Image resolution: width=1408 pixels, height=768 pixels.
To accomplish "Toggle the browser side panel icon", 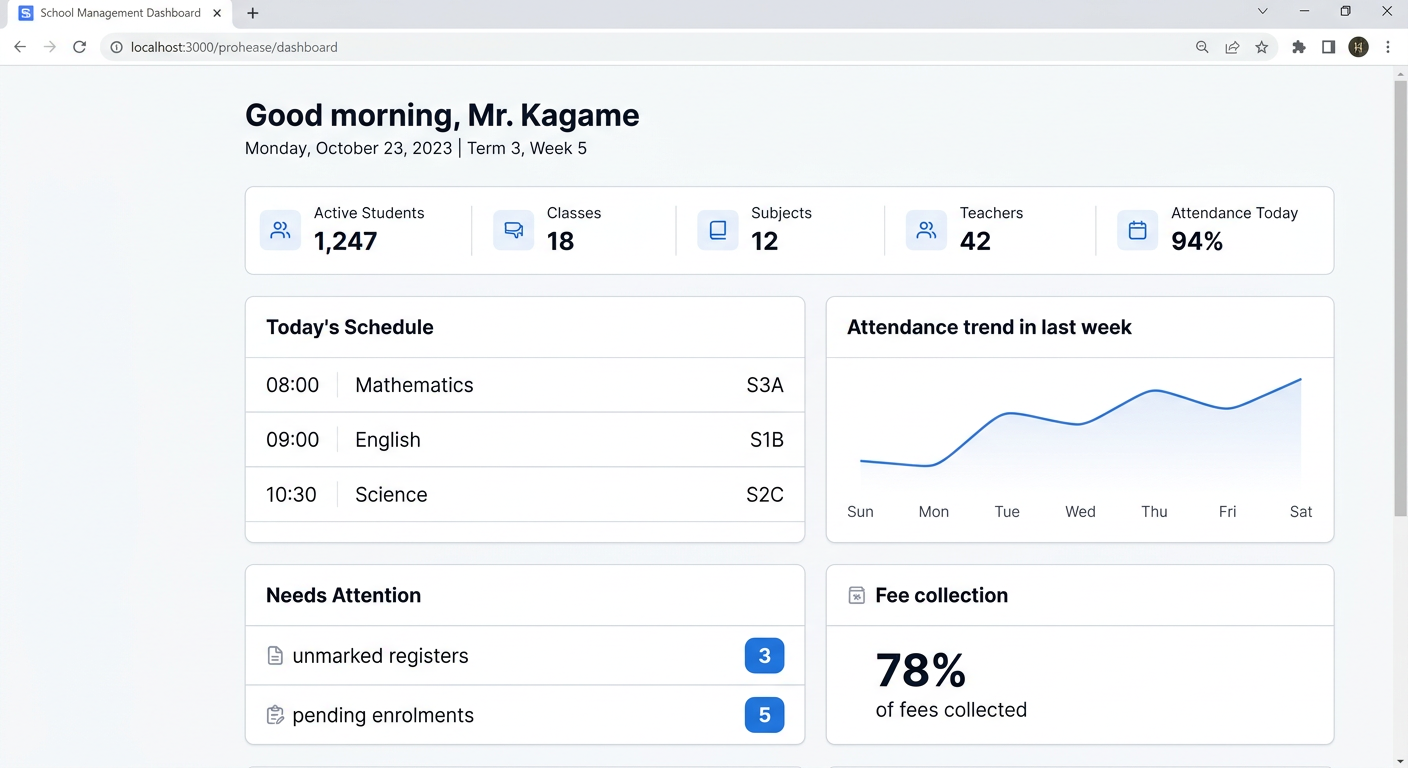I will (1328, 47).
